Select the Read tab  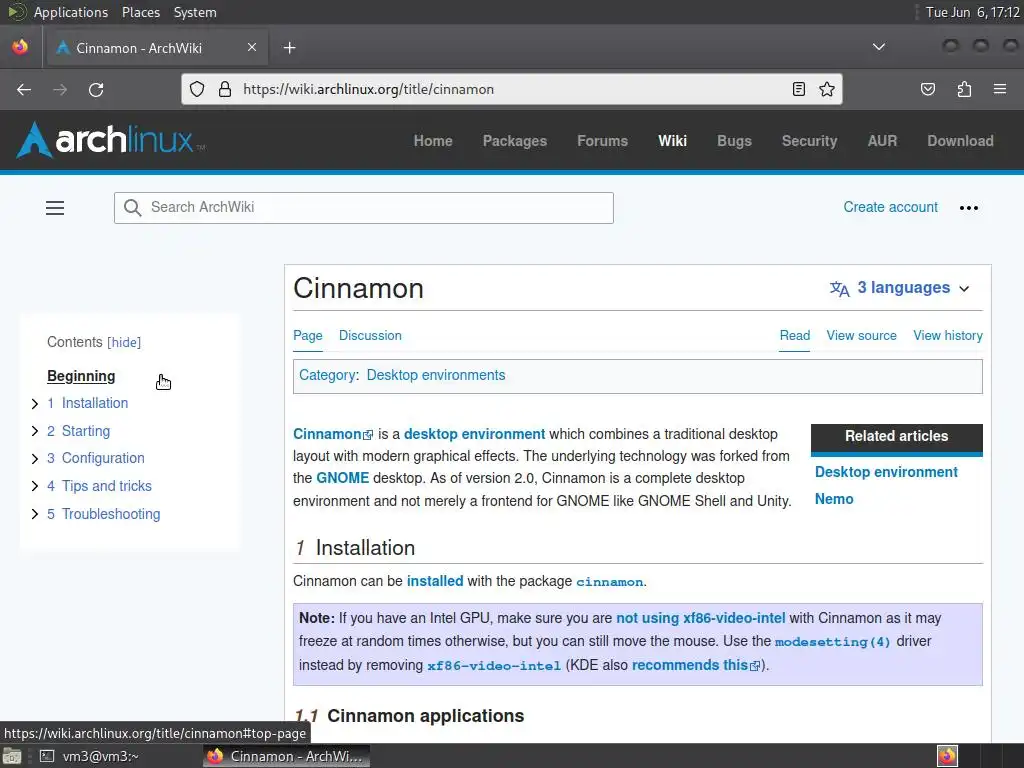[795, 336]
